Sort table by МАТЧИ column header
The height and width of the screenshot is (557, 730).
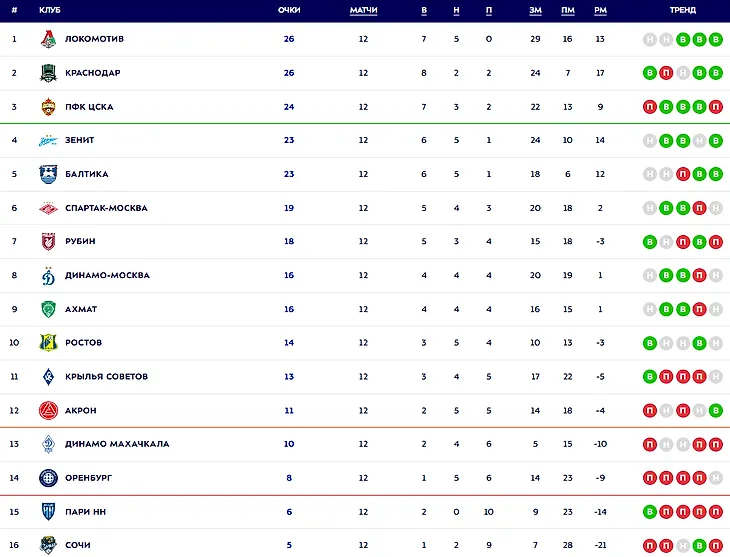(x=363, y=10)
